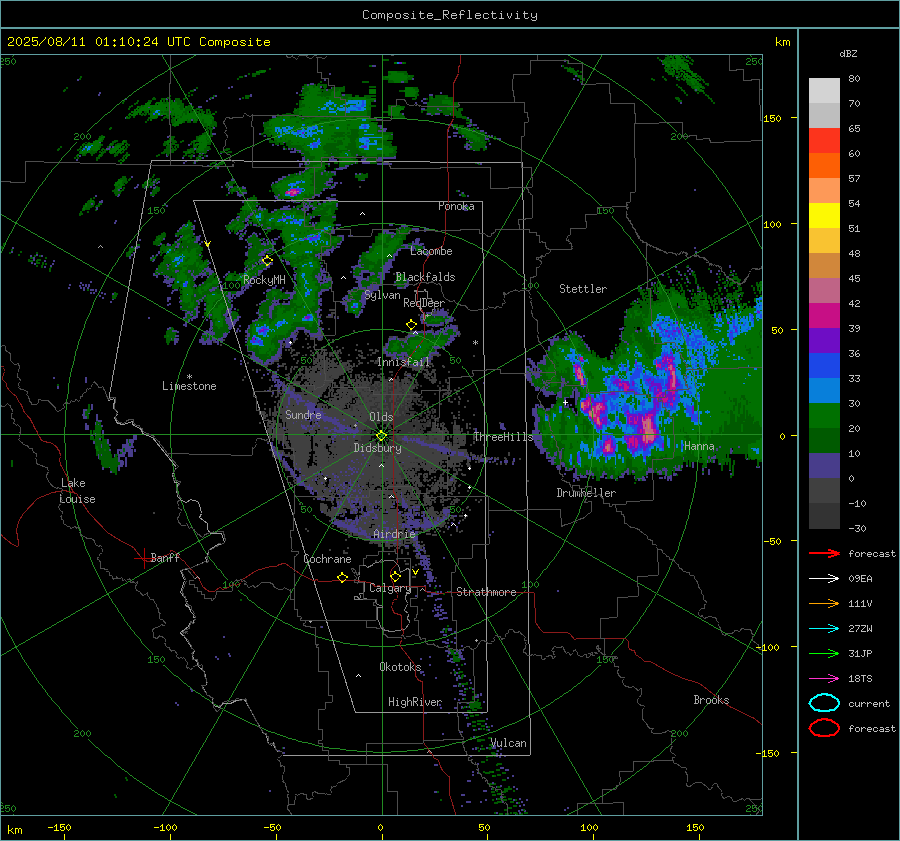Click the Calgary label

pos(390,588)
